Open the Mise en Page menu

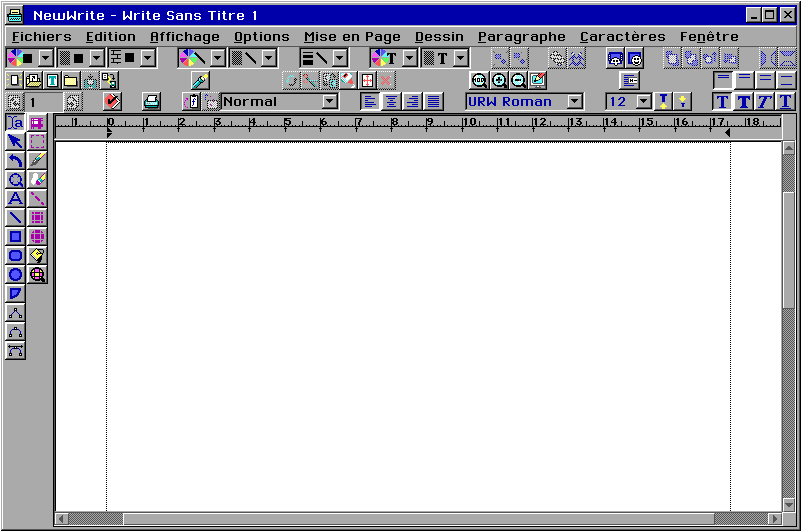click(352, 37)
